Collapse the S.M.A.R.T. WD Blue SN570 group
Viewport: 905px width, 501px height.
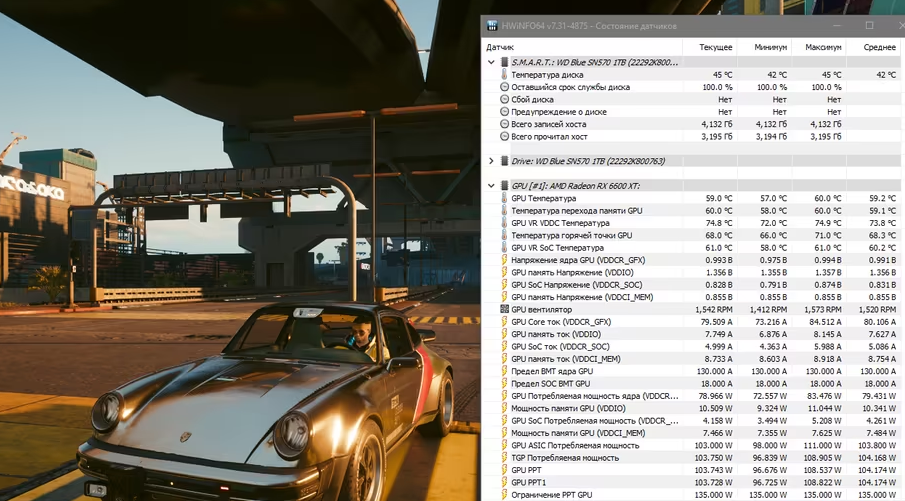pyautogui.click(x=491, y=62)
